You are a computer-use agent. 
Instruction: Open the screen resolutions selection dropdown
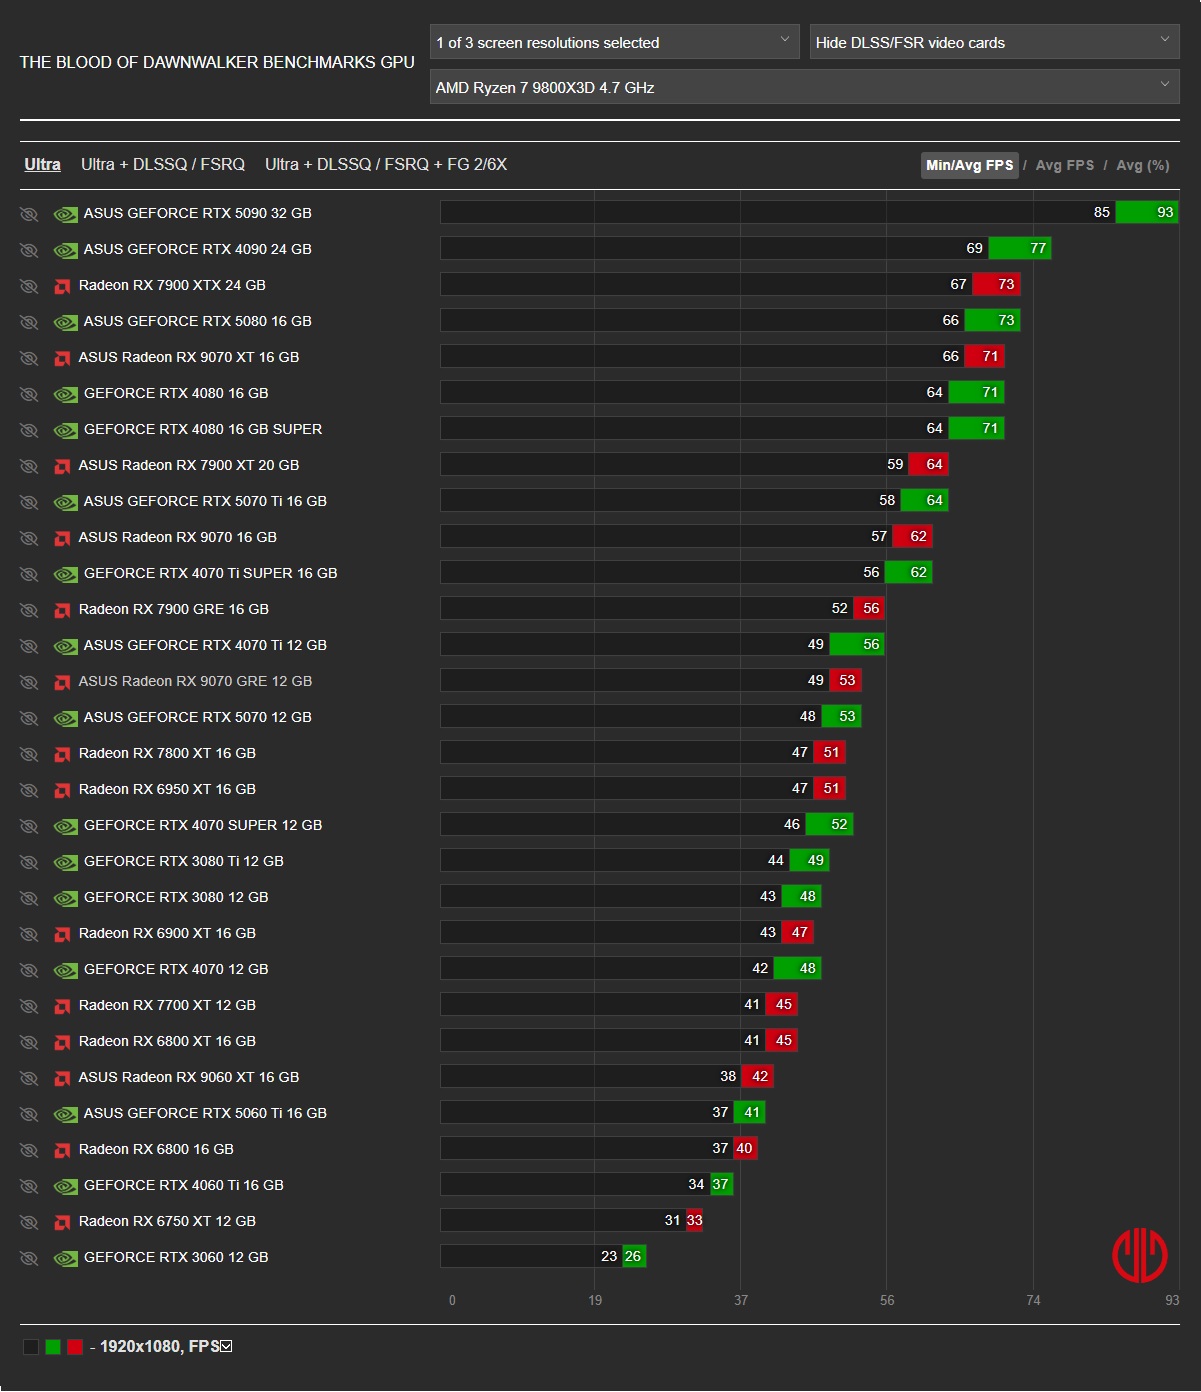(x=614, y=42)
